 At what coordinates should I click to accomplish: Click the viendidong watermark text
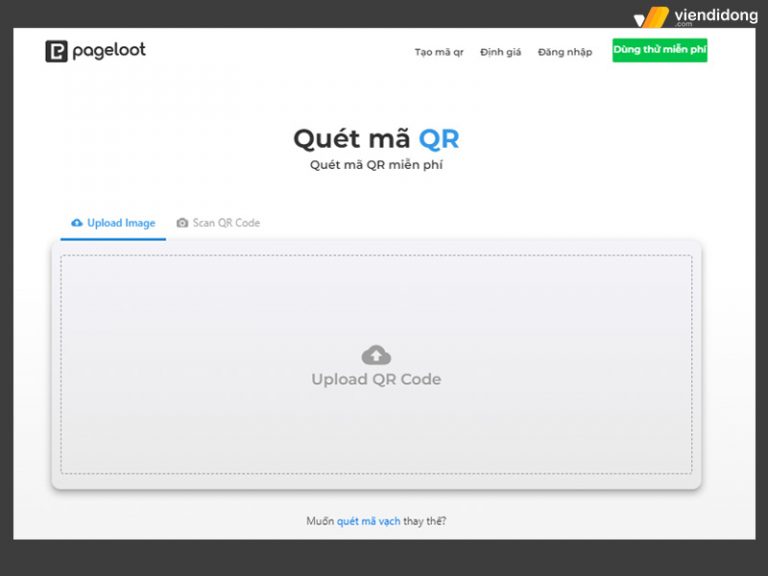[715, 16]
